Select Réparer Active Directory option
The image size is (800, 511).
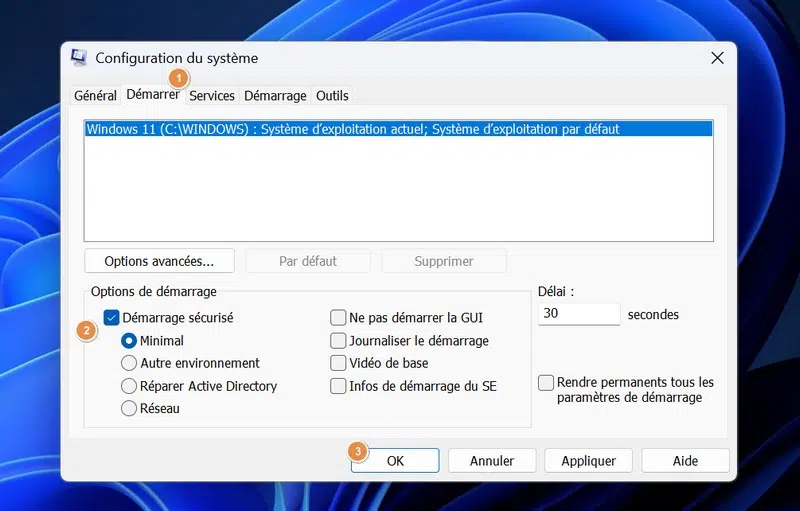point(129,386)
